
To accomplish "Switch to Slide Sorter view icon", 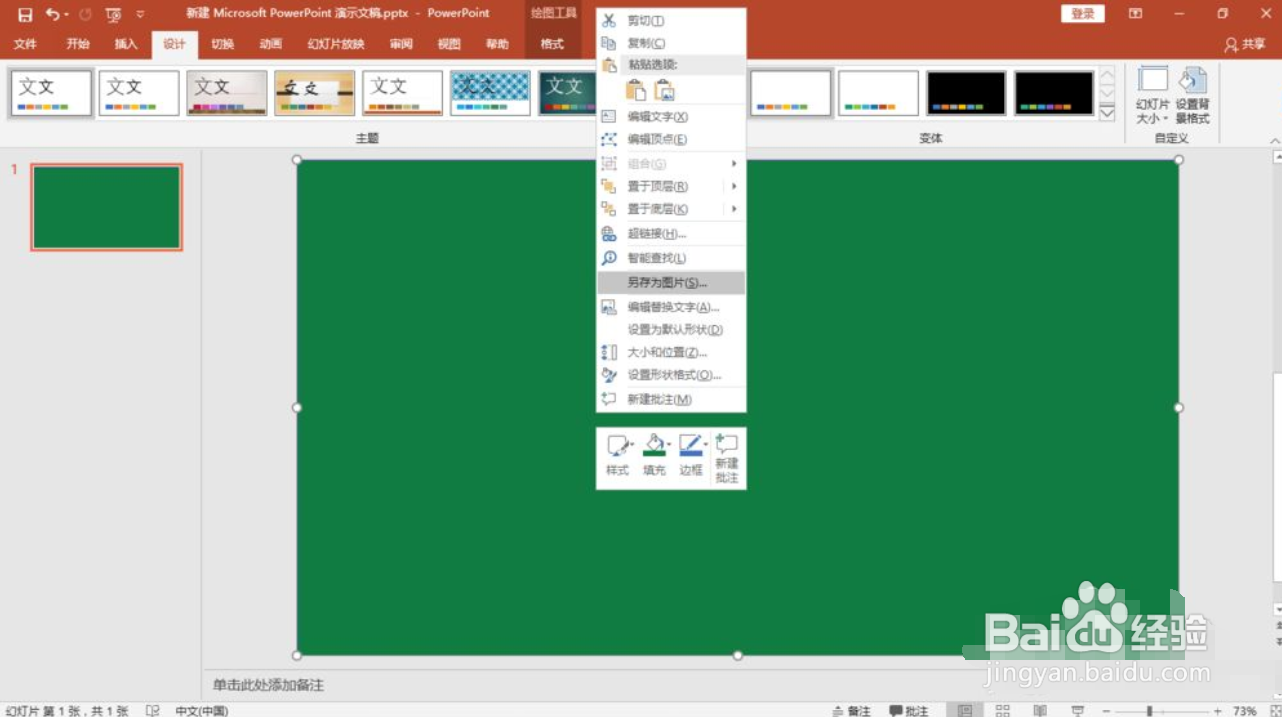I will (1003, 710).
